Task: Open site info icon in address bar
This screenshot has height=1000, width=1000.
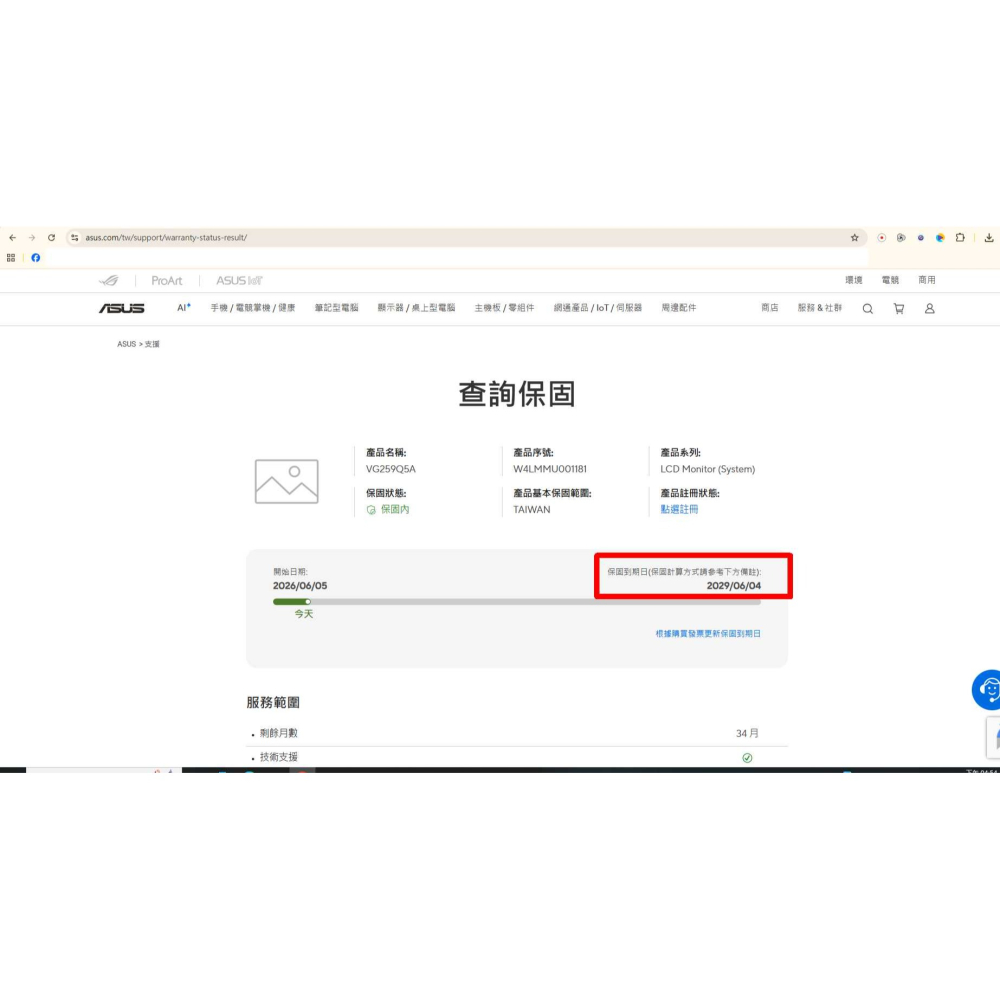Action: (75, 237)
